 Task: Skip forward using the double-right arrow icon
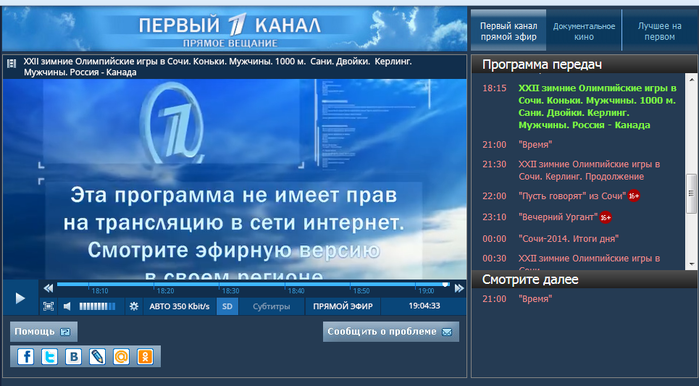tap(459, 288)
